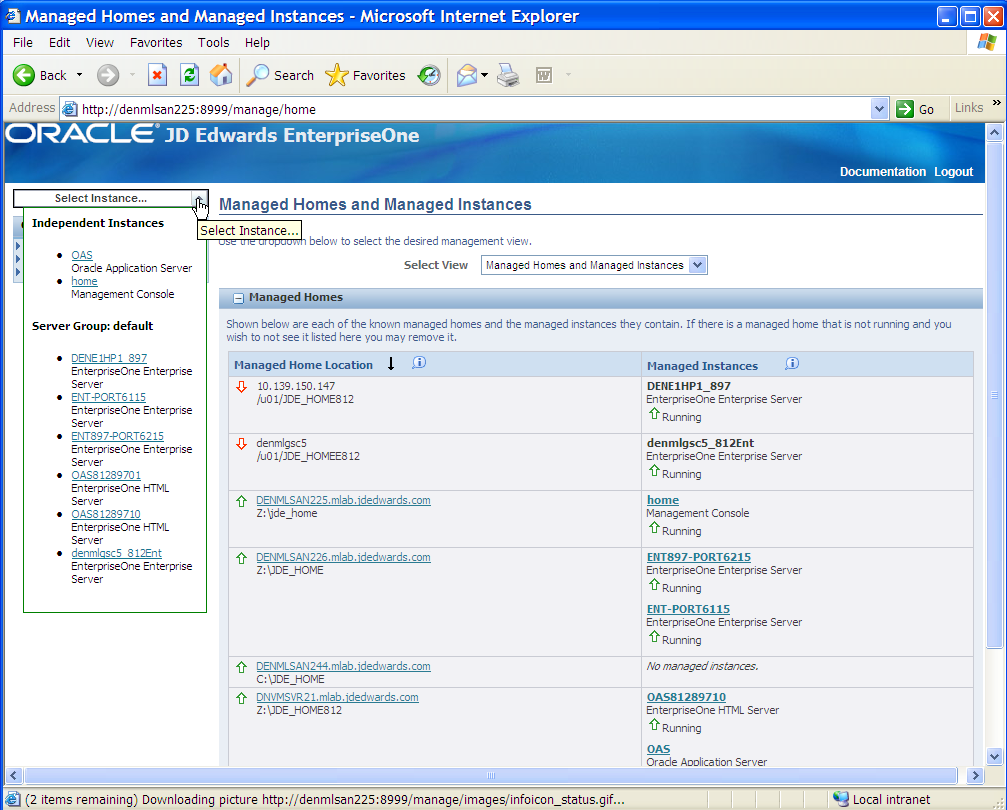The height and width of the screenshot is (810, 1007).
Task: Click the vertical scrollbar down arrow
Action: point(994,757)
